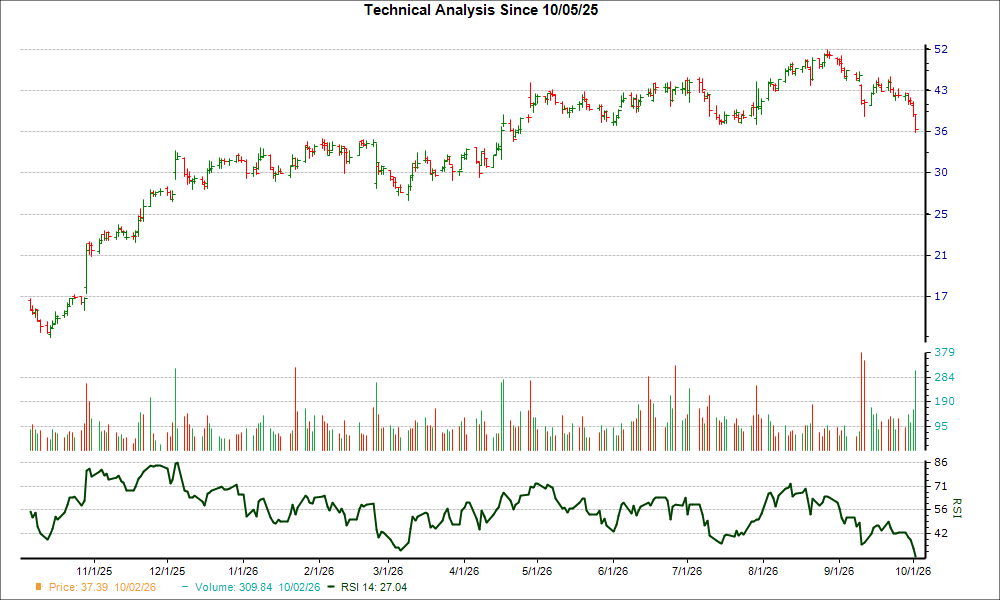
Task: Click the 8/1/26 date label
Action: click(x=763, y=571)
